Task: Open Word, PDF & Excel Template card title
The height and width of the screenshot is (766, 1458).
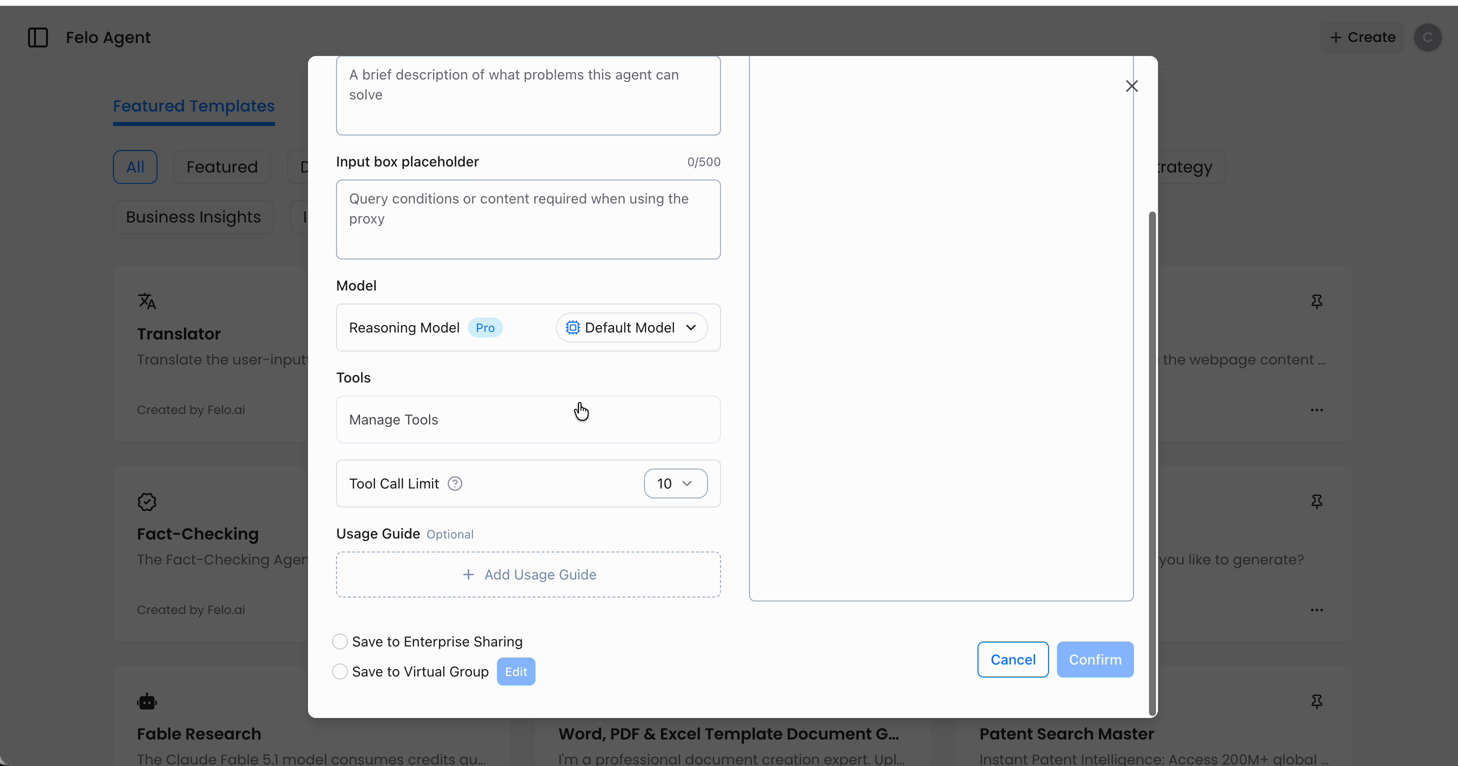Action: 729,734
